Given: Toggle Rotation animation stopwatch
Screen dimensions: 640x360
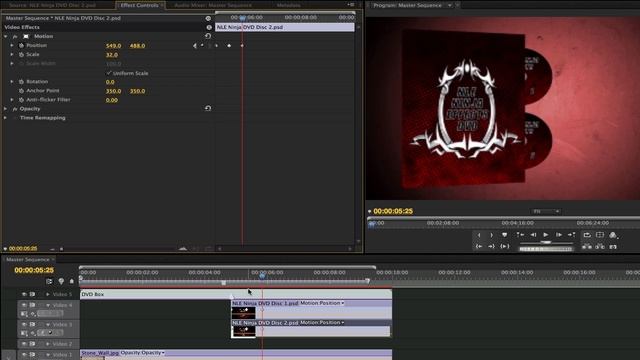Looking at the screenshot, I should (x=21, y=82).
